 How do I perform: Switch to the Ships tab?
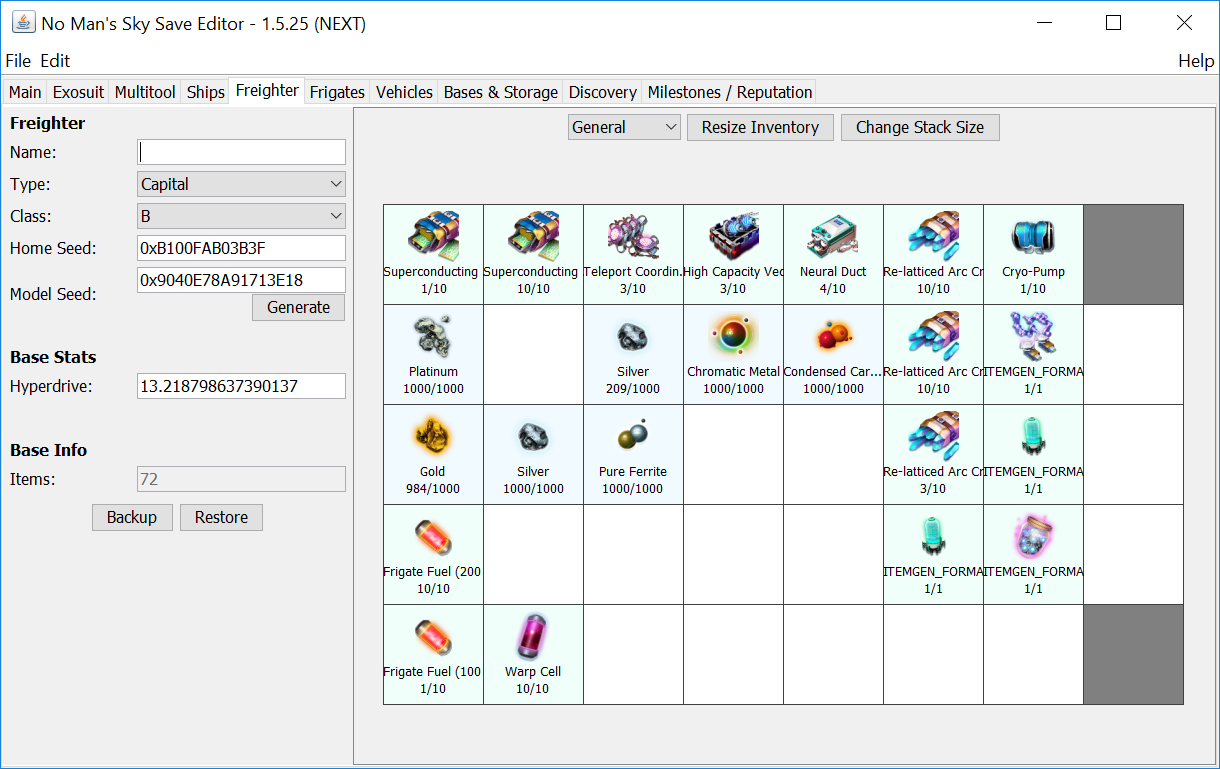pos(205,92)
